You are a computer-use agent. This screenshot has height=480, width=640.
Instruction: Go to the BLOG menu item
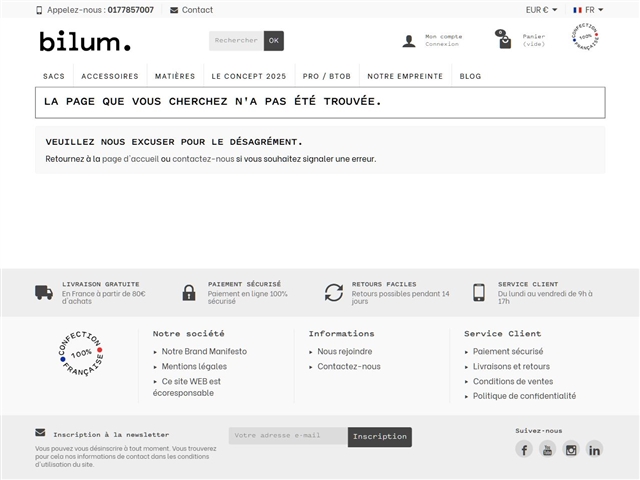click(x=471, y=76)
